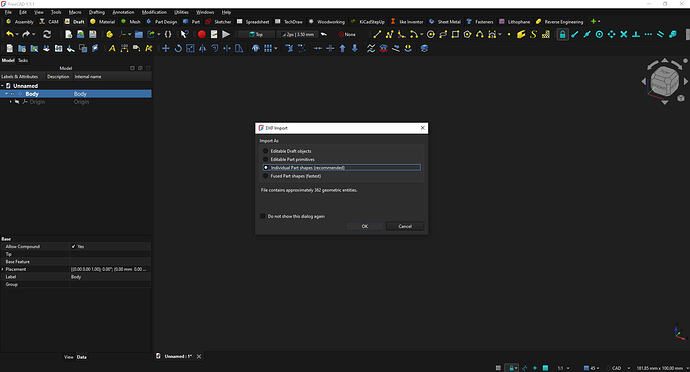Click the What's This help cursor icon
The image size is (690, 372).
[184, 34]
